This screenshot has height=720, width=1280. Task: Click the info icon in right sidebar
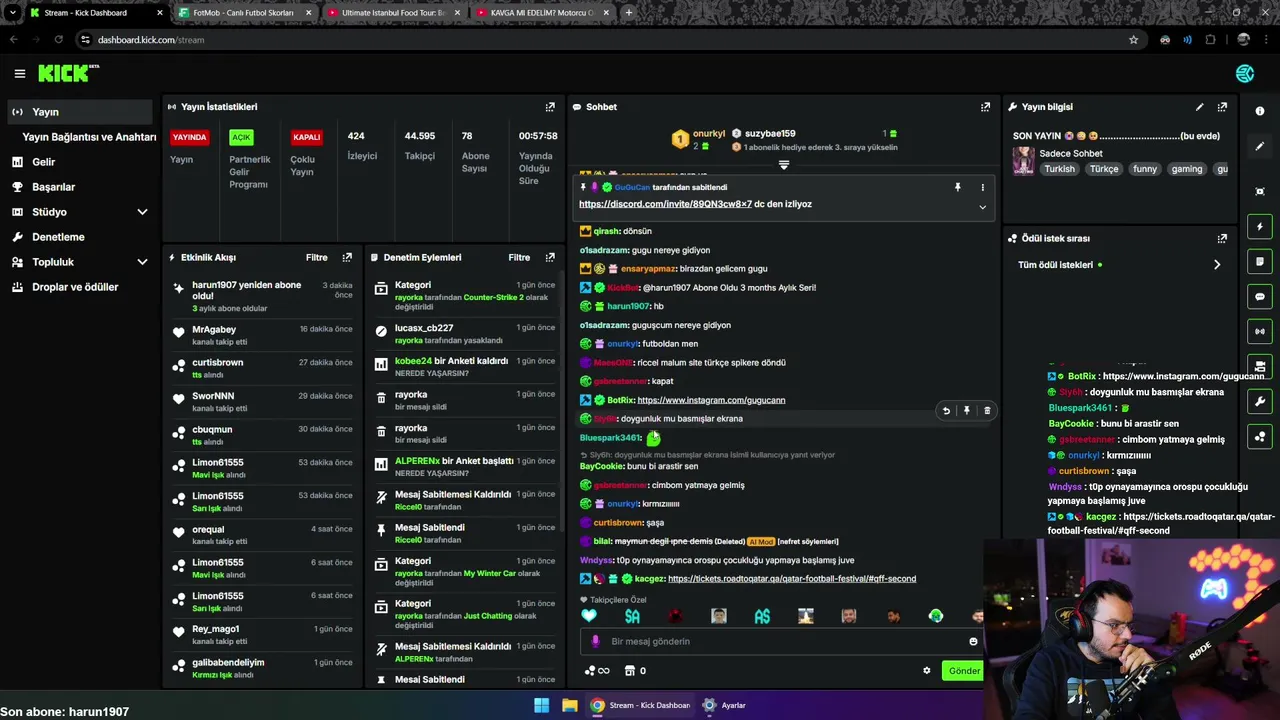(1260, 111)
